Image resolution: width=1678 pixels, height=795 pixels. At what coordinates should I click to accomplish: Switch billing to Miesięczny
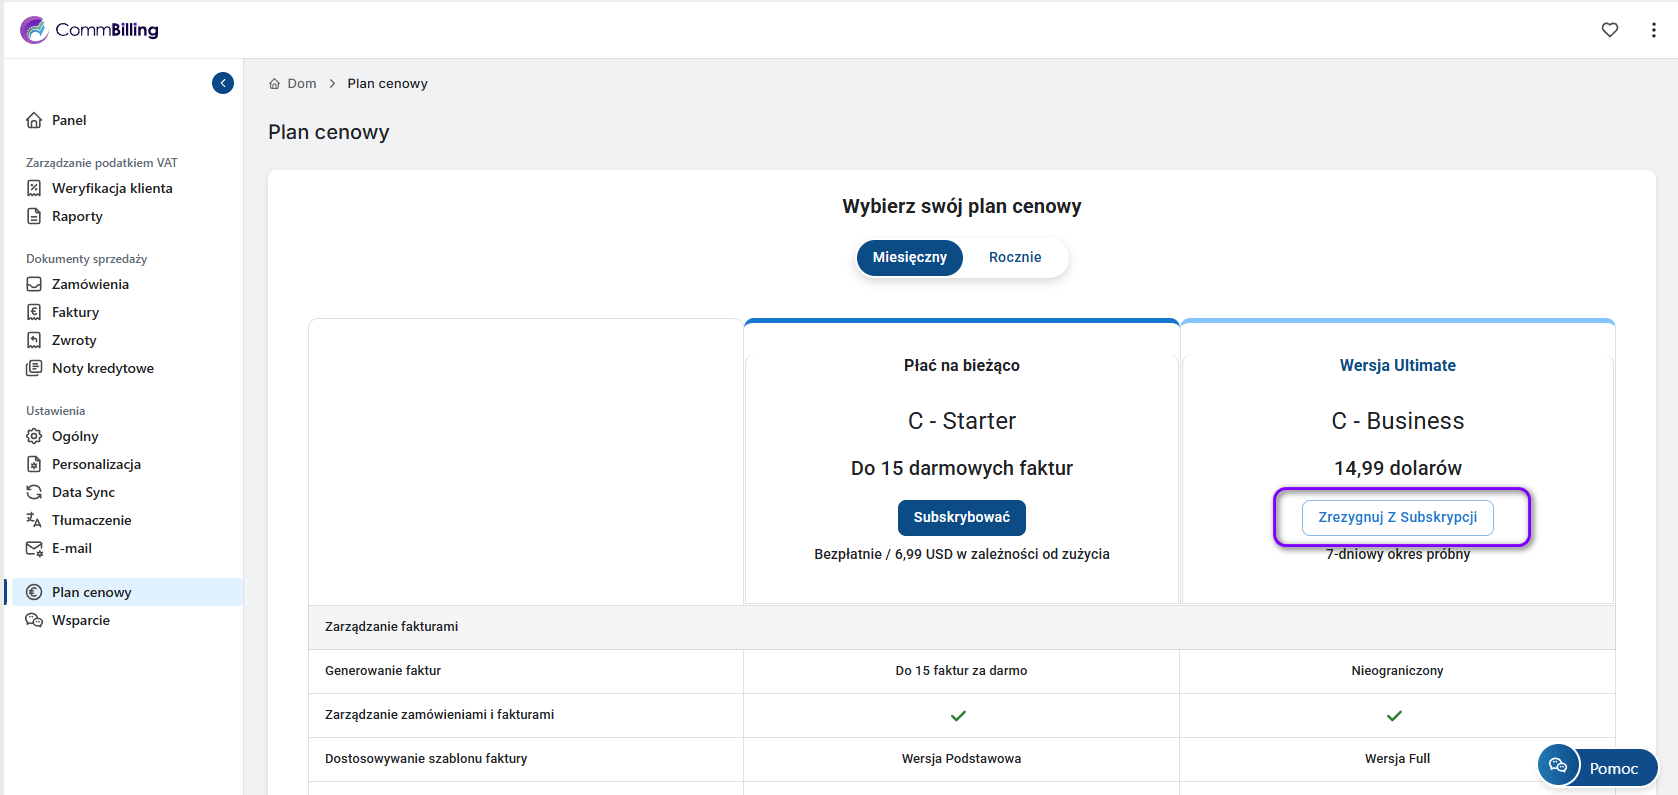[x=909, y=257]
